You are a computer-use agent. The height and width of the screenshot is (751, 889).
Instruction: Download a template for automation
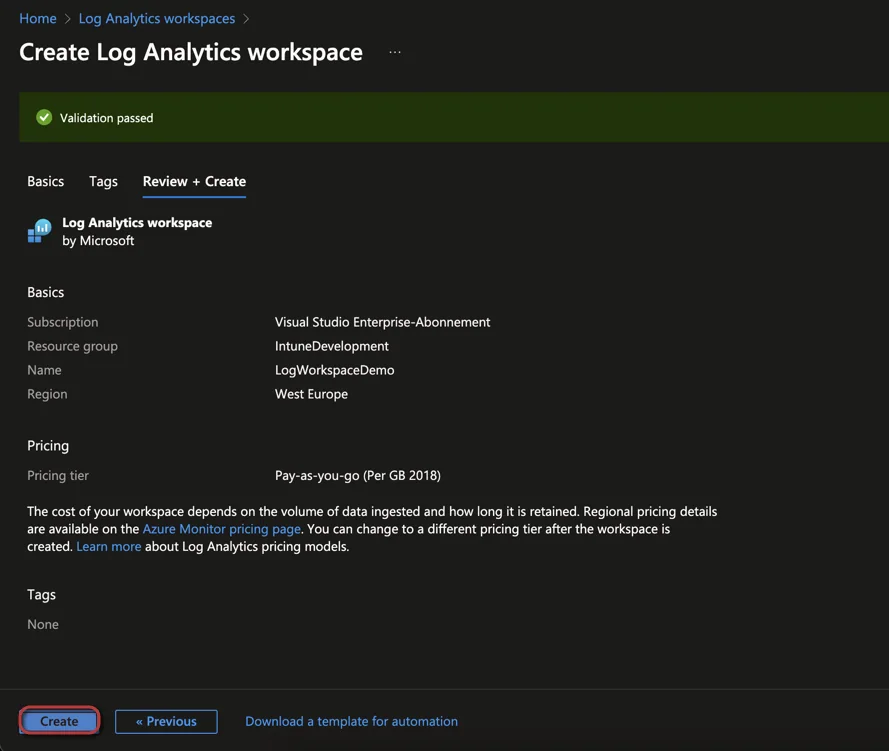click(x=352, y=722)
